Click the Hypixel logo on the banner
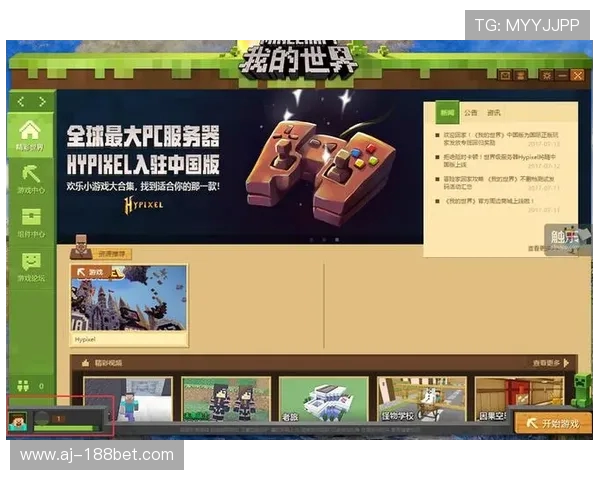600x480 pixels. (143, 204)
